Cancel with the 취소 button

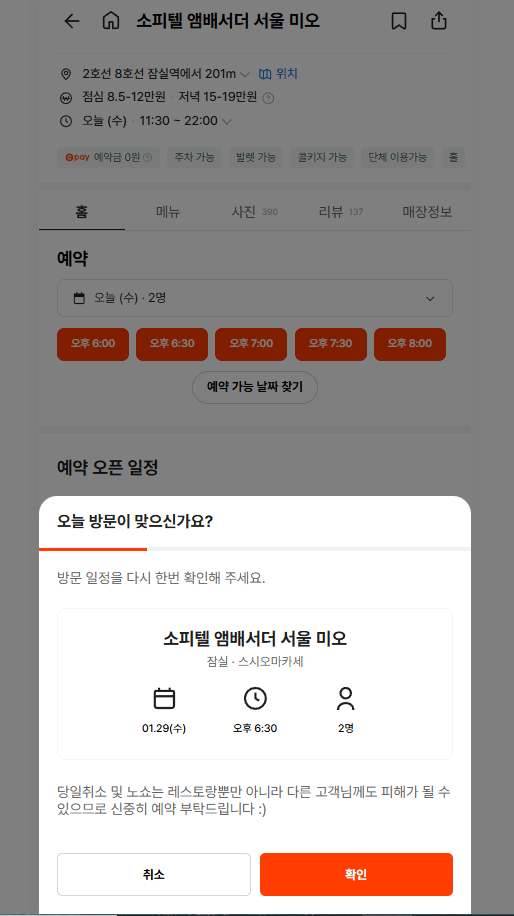tap(154, 875)
